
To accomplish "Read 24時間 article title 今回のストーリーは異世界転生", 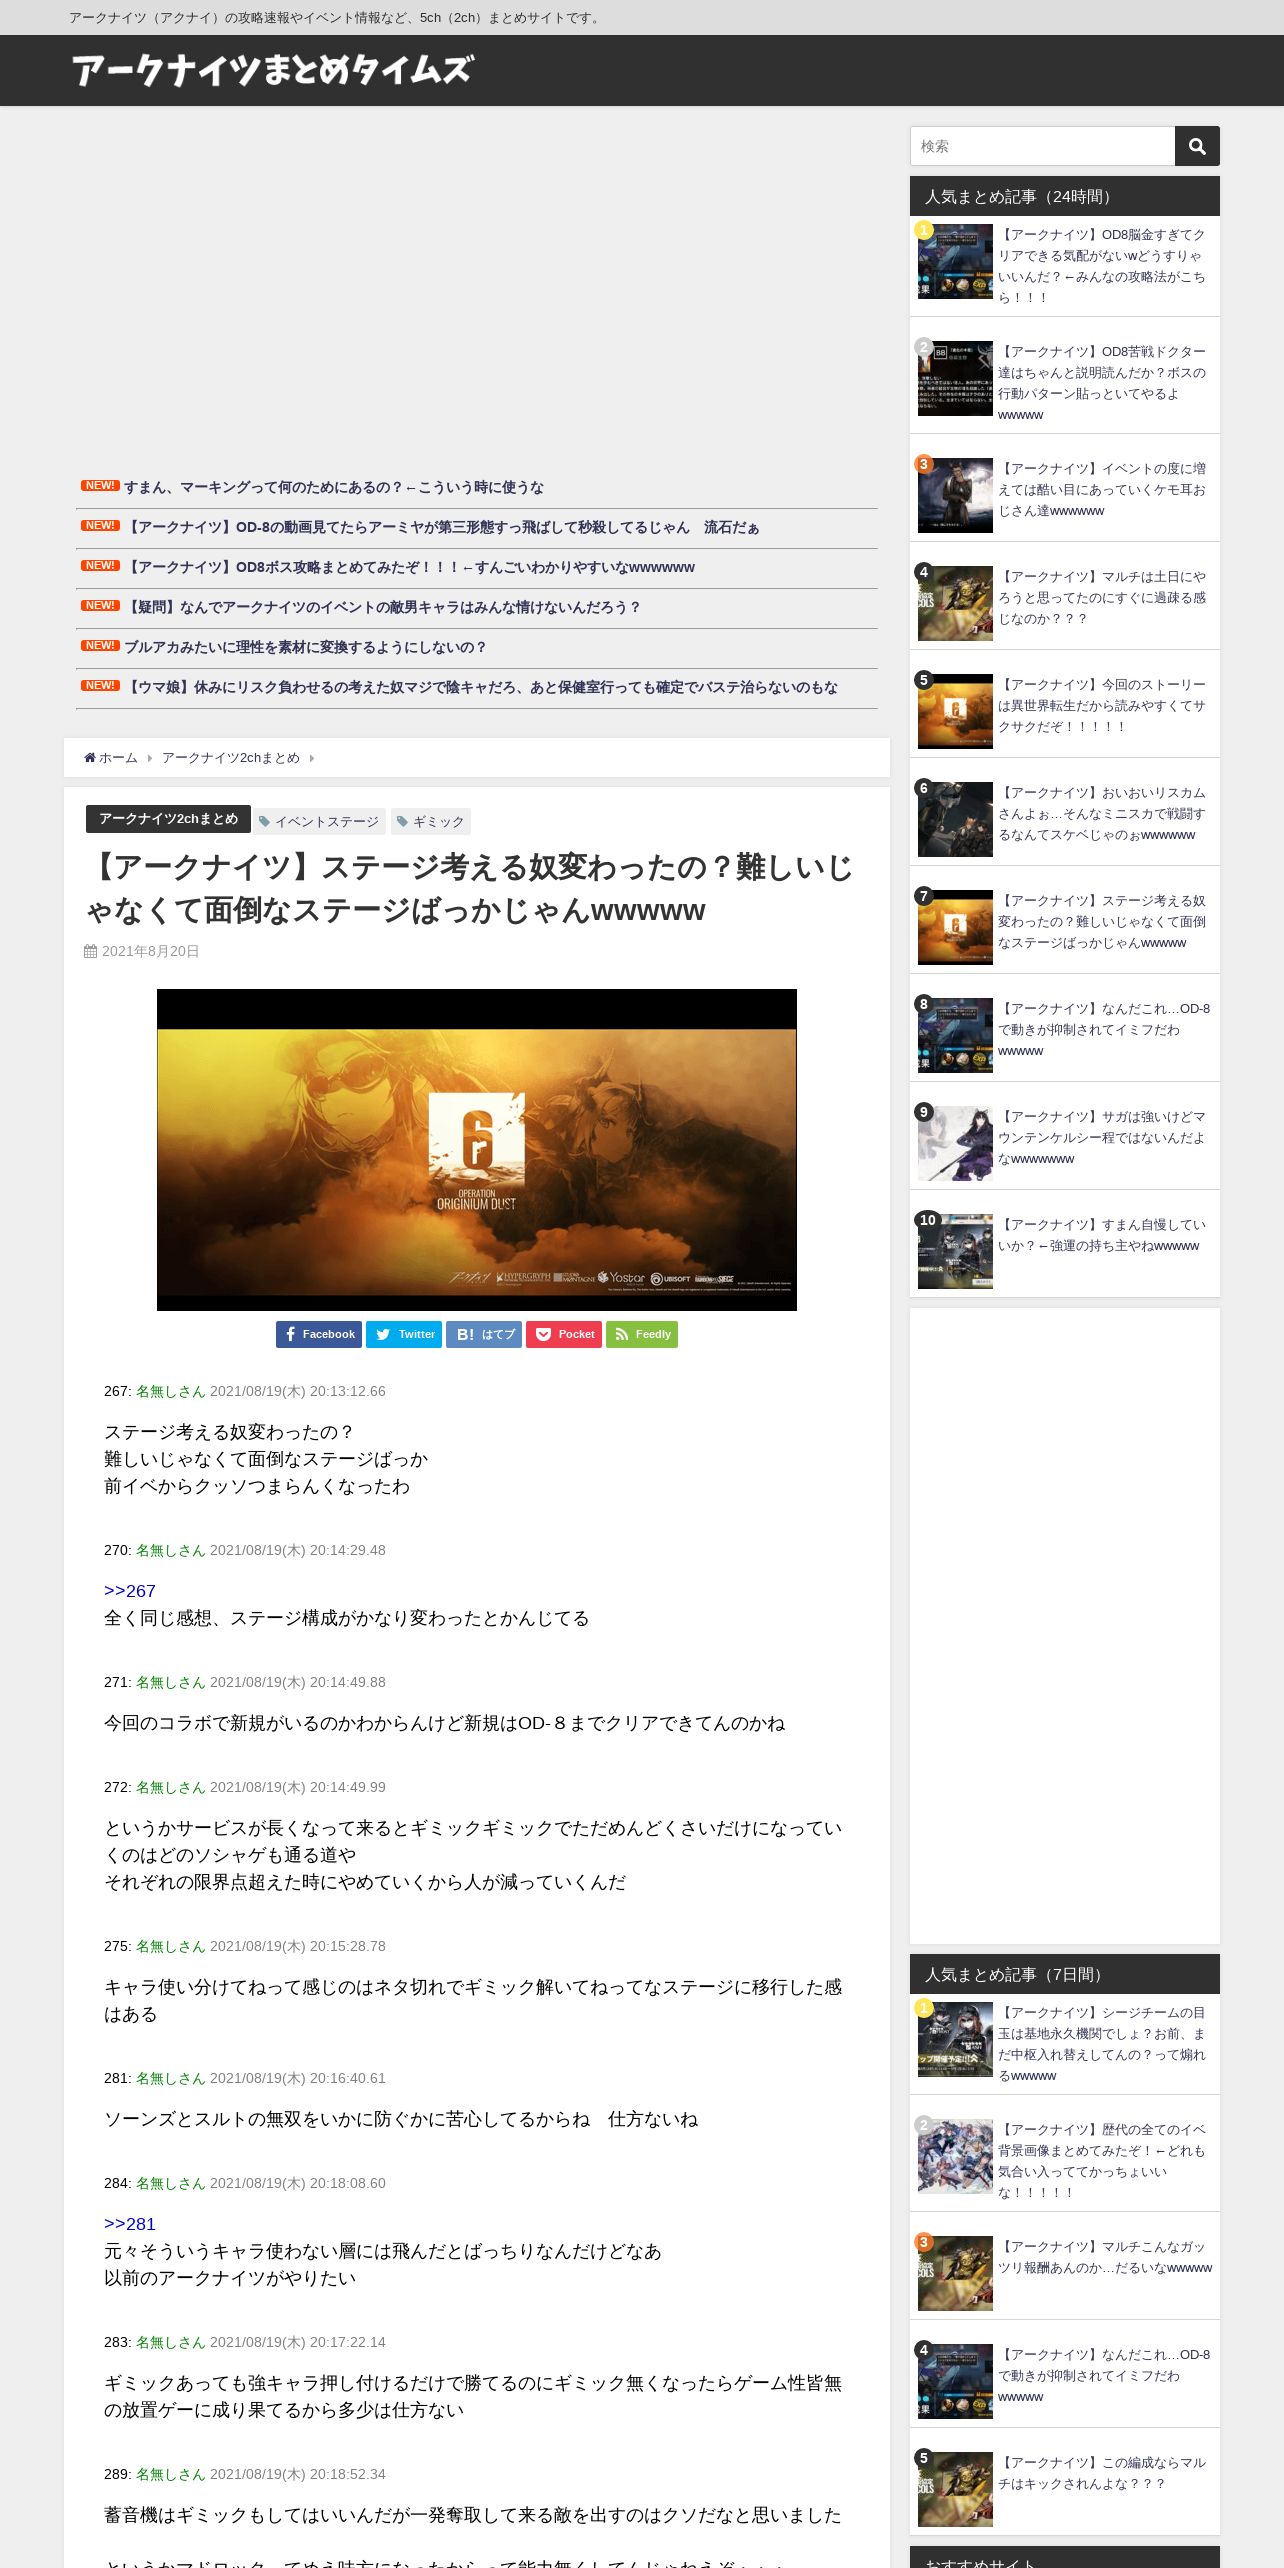I will tap(1102, 706).
